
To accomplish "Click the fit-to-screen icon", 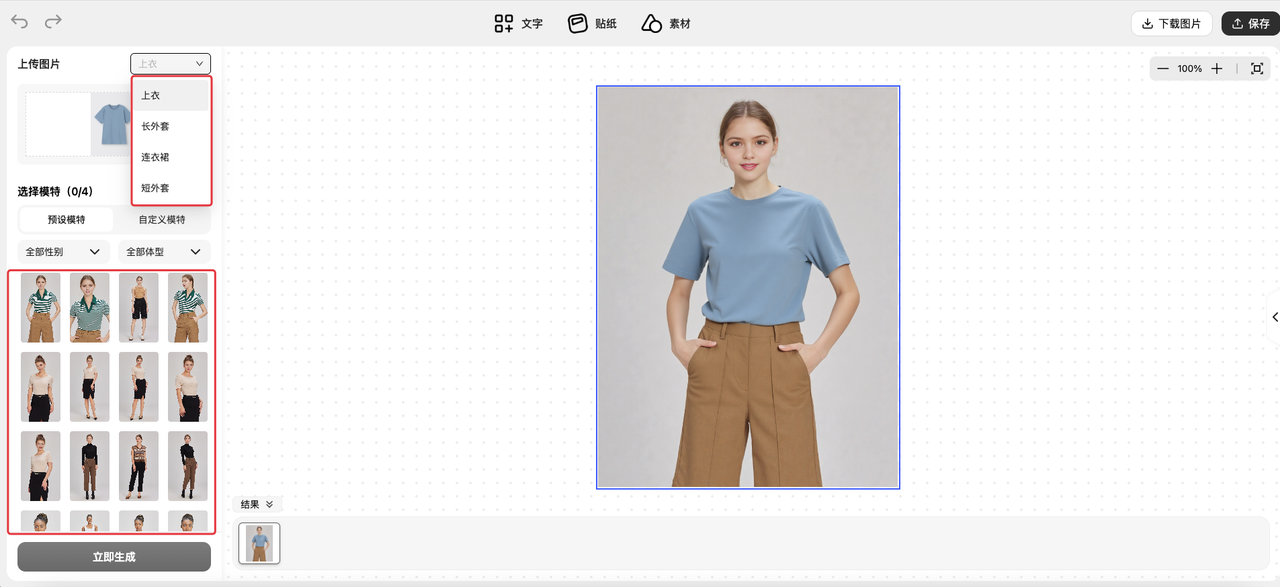I will click(1257, 69).
